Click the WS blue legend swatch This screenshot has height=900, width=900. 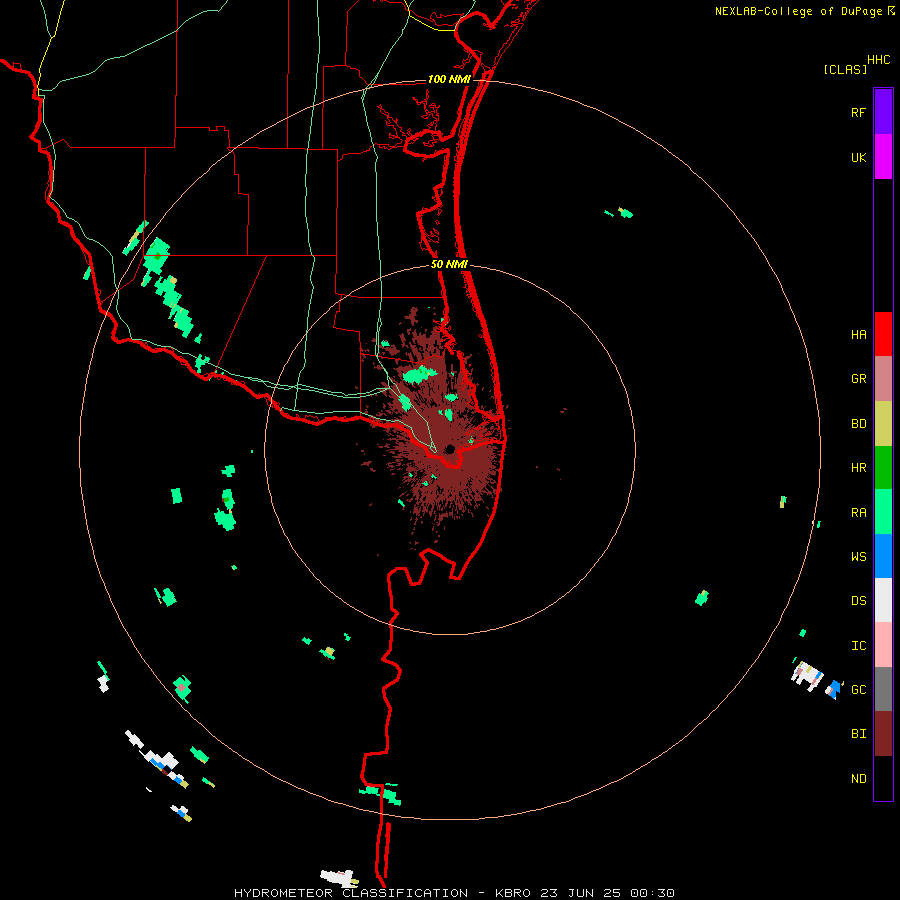click(x=883, y=556)
